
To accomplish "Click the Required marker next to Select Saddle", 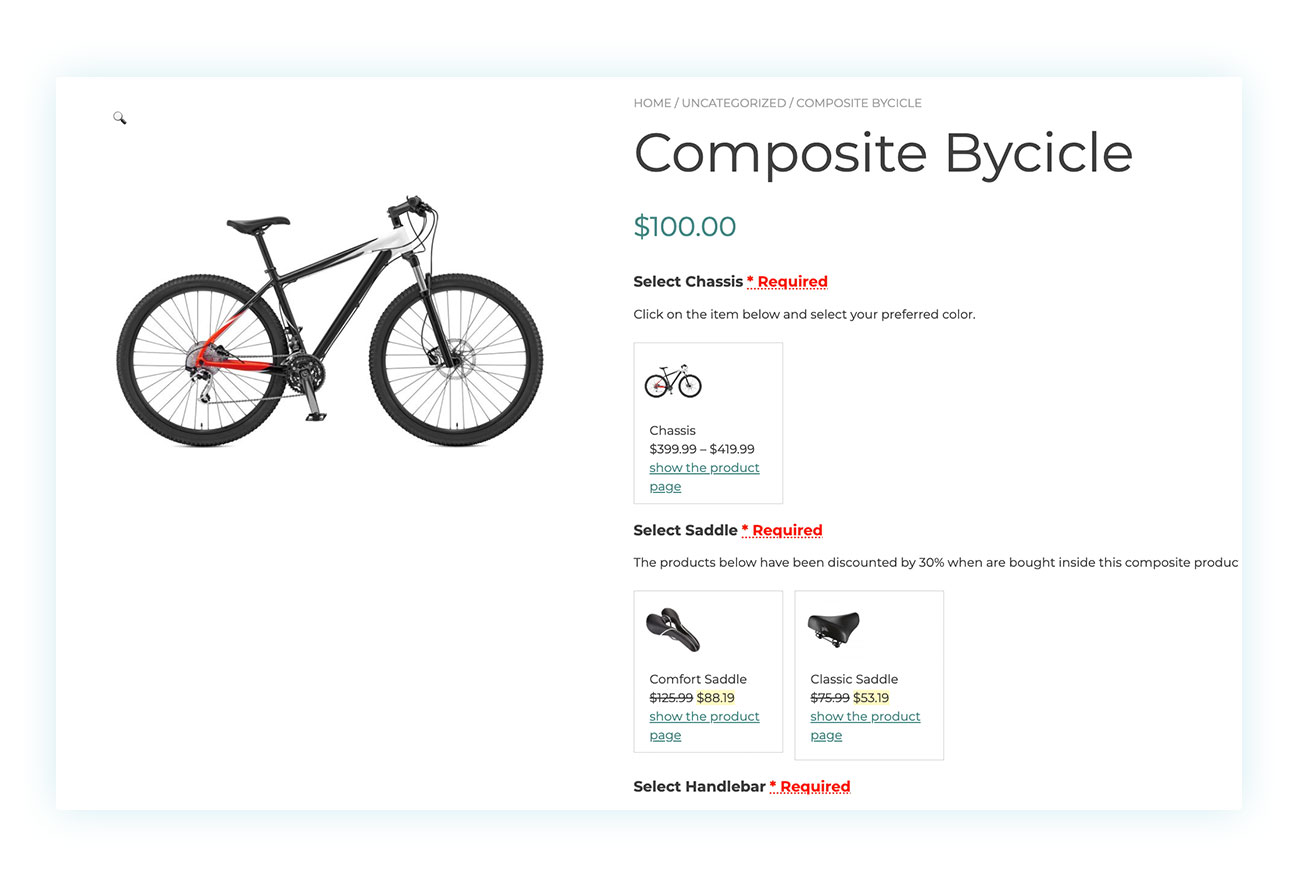I will click(782, 530).
